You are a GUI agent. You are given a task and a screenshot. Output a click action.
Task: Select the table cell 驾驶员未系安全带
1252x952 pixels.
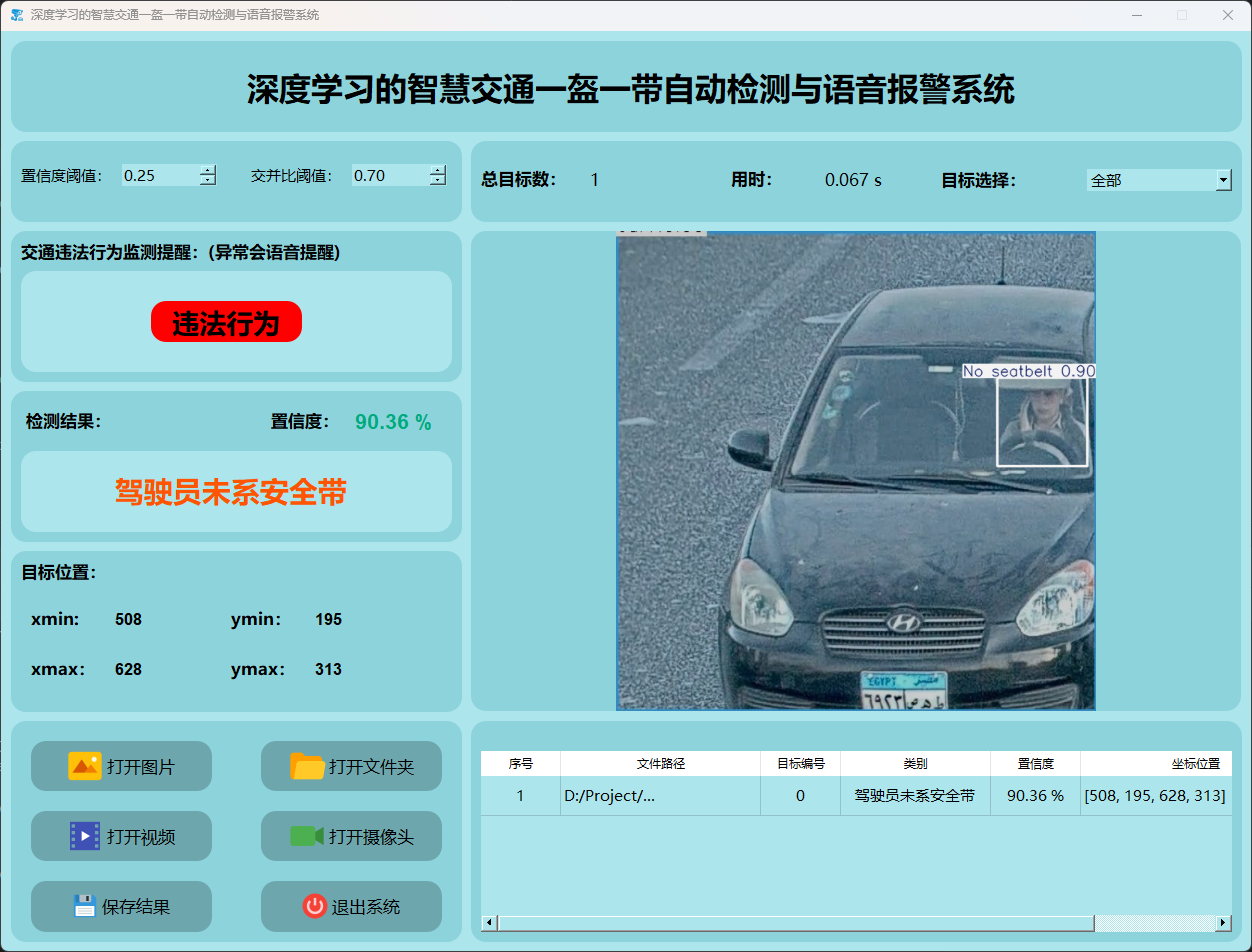point(915,796)
